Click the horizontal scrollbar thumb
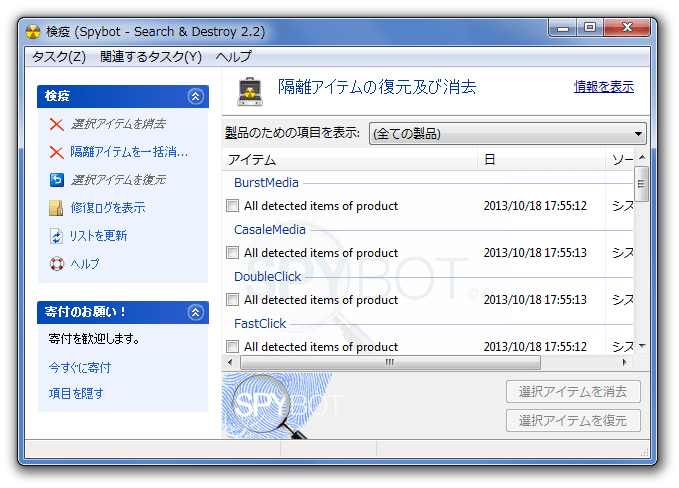Viewport: 679px width, 488px height. click(390, 362)
